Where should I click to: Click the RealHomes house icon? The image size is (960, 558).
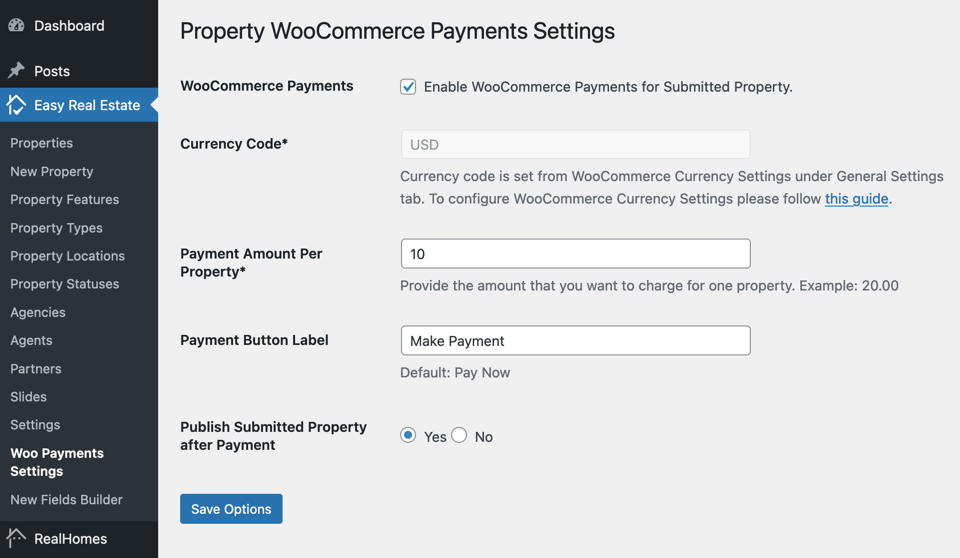tap(17, 538)
